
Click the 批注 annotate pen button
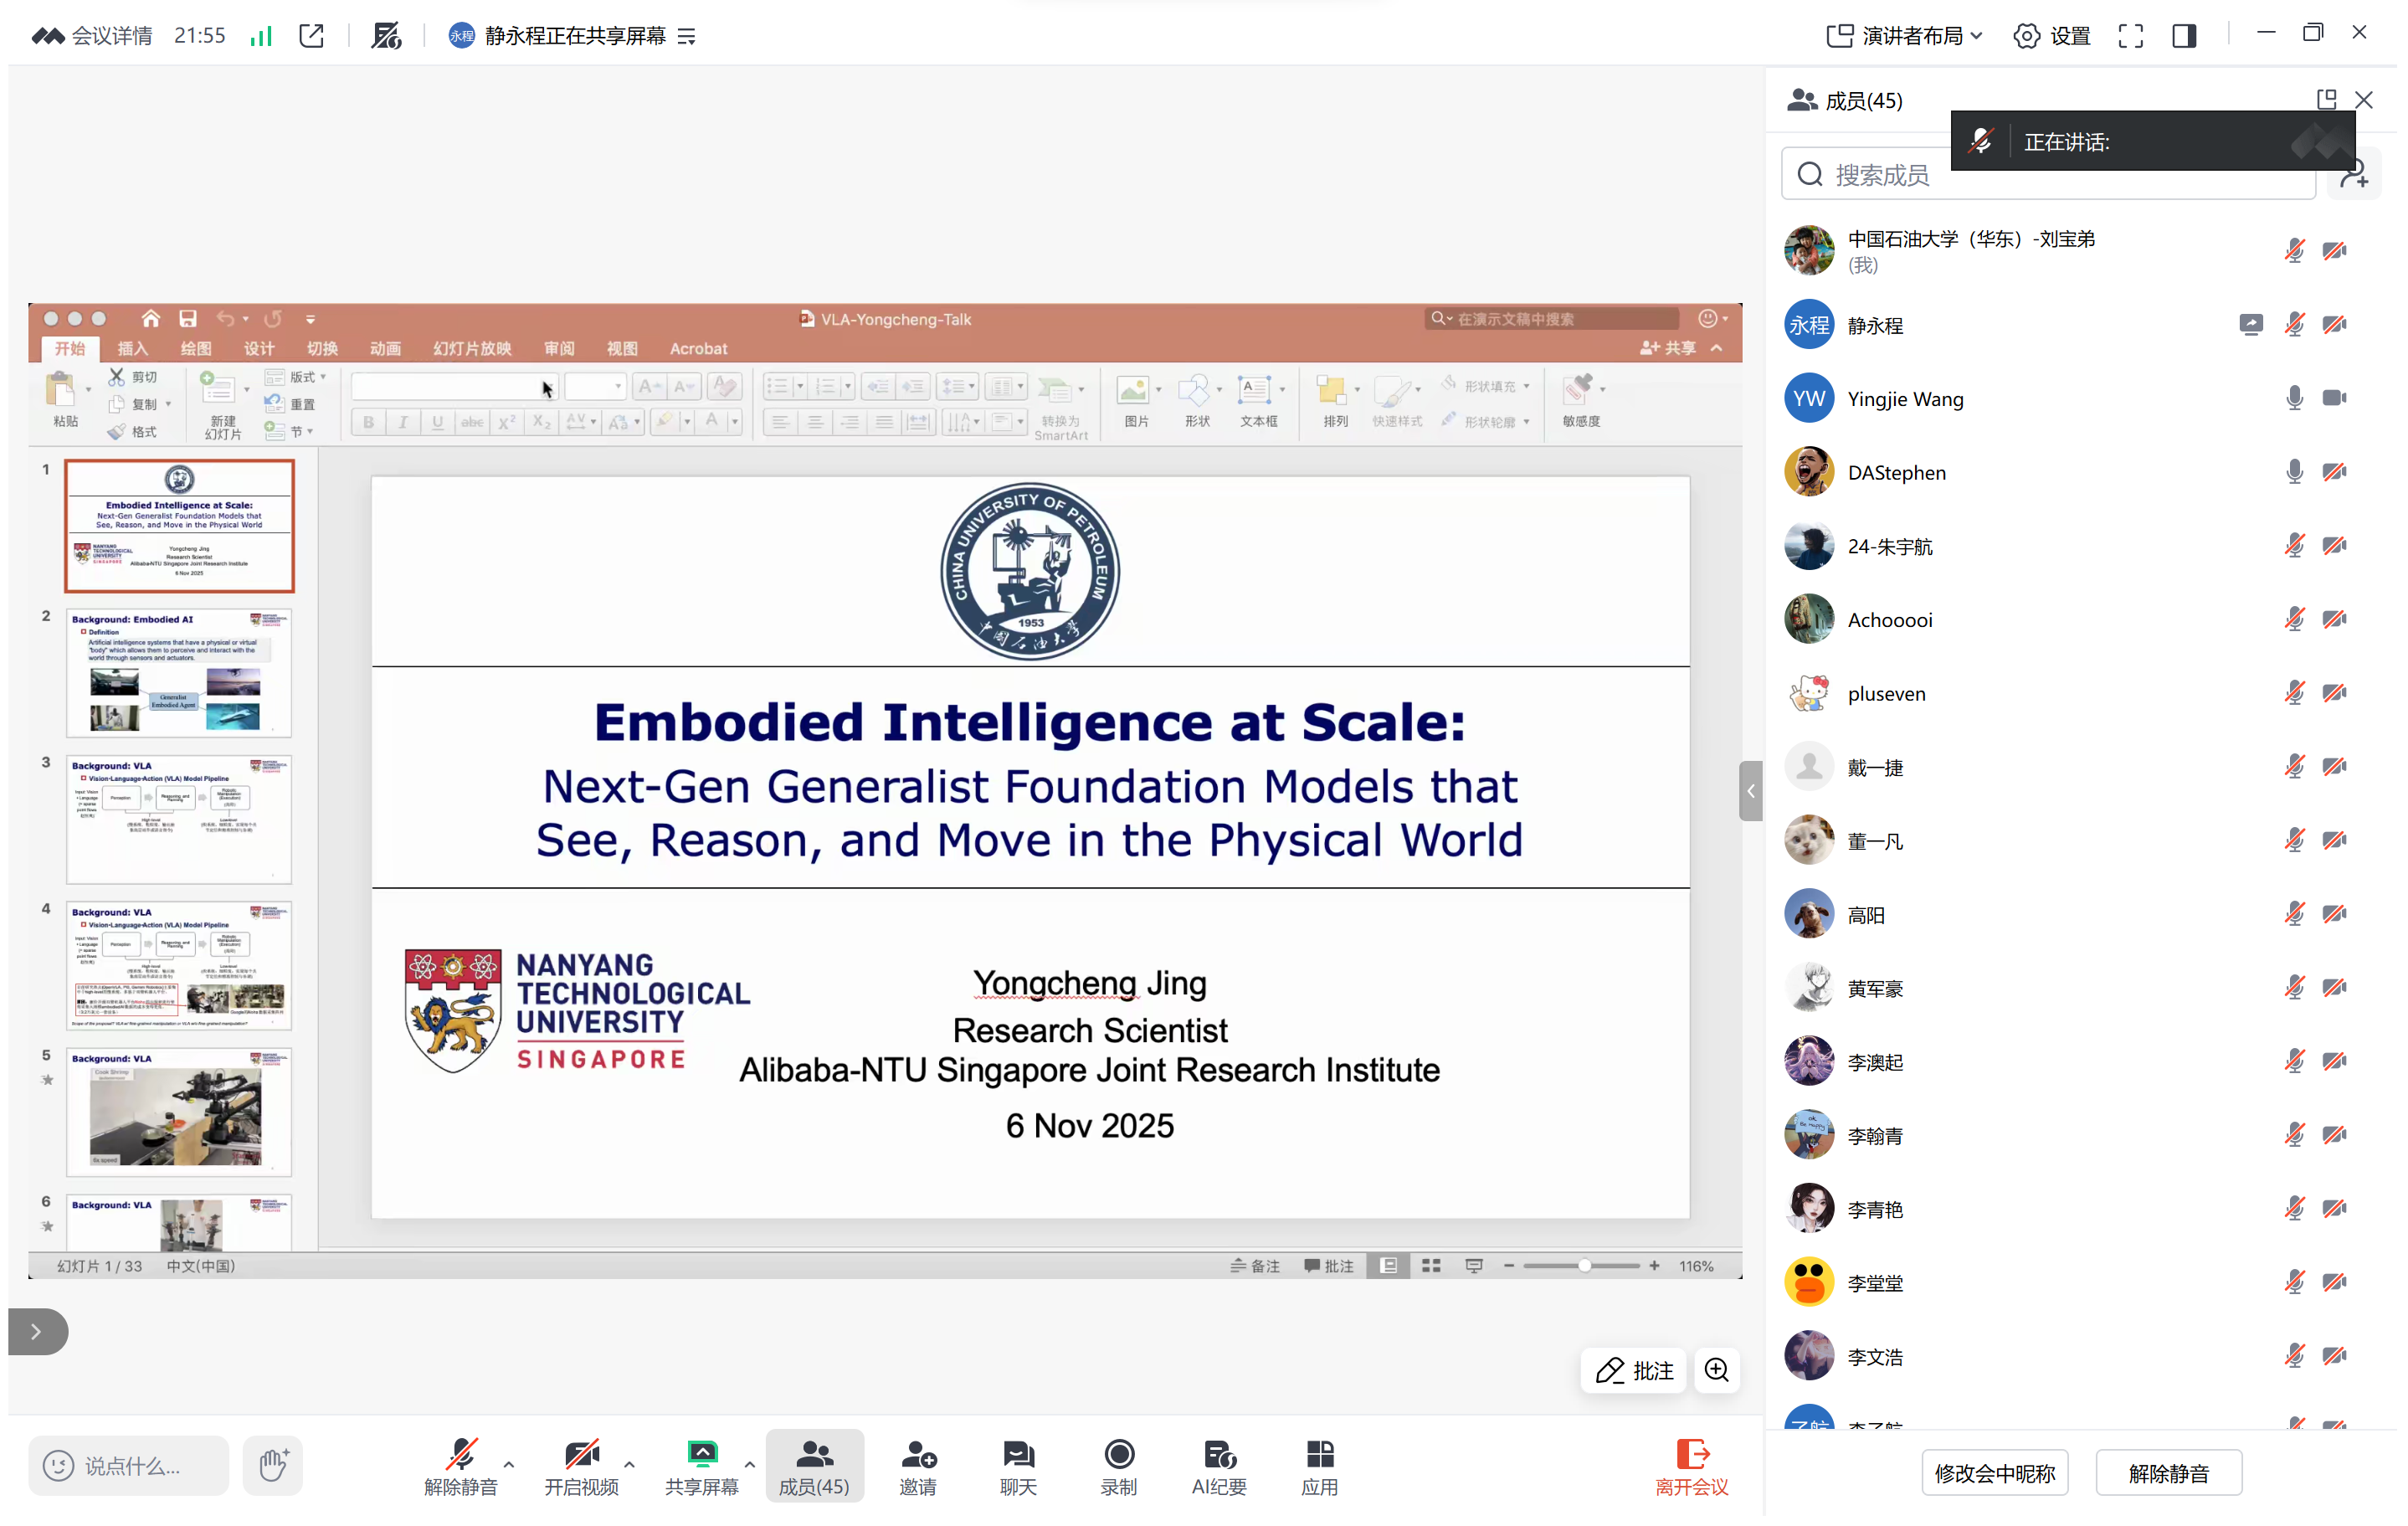tap(1634, 1371)
